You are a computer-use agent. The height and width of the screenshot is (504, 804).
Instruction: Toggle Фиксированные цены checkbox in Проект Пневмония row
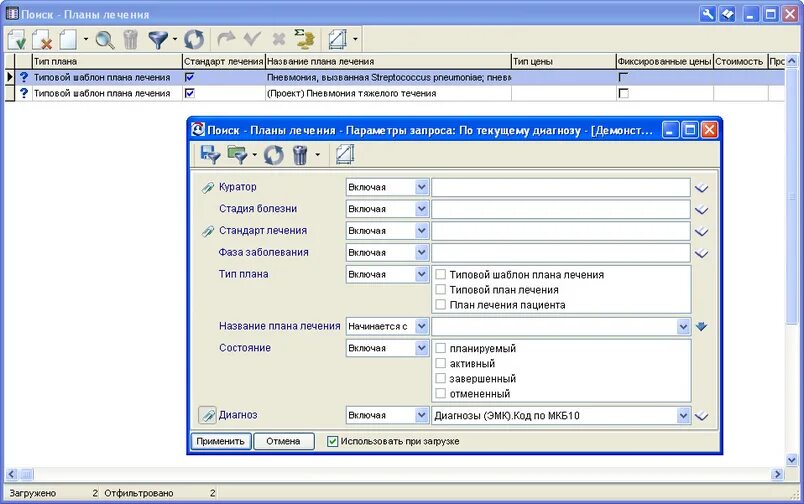[x=624, y=93]
